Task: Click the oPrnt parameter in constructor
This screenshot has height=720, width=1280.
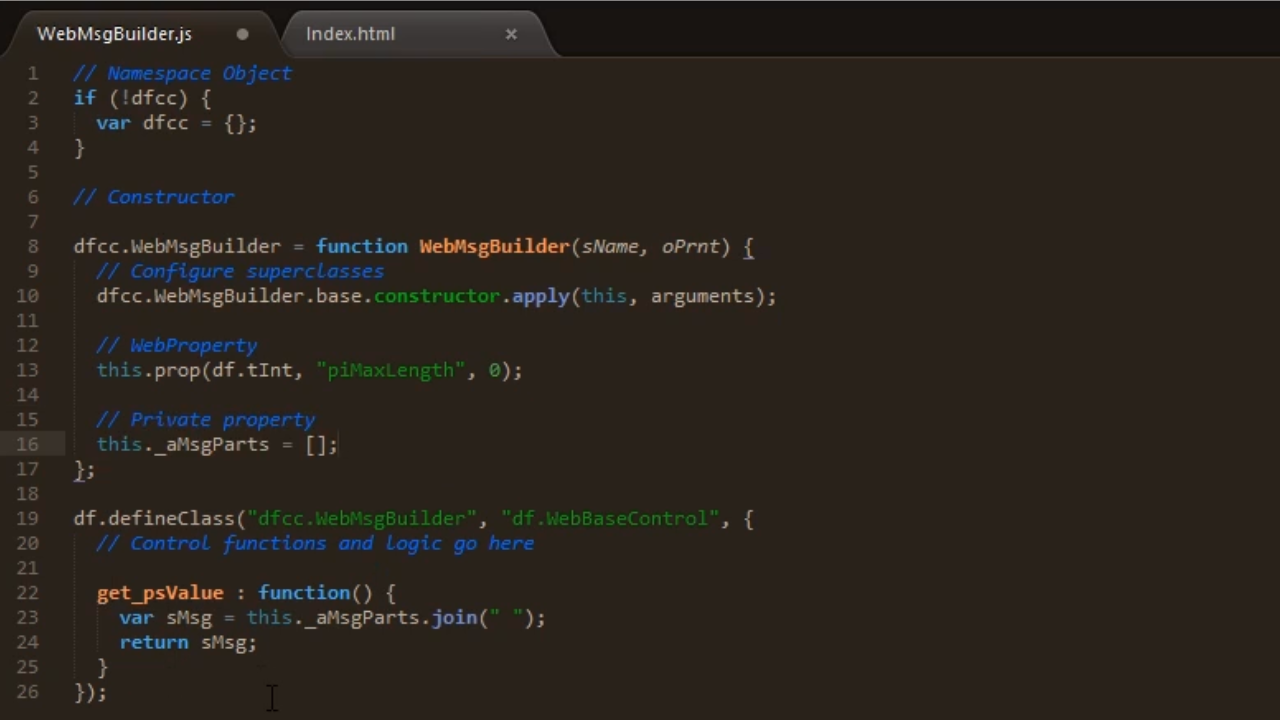Action: coord(690,247)
